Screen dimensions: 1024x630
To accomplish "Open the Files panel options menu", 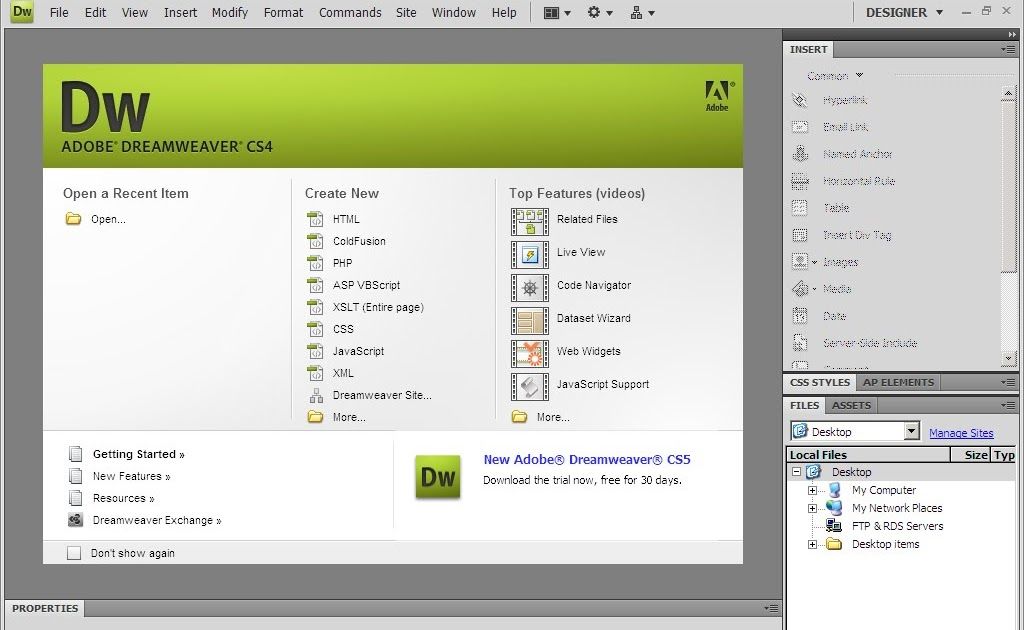I will (1008, 405).
